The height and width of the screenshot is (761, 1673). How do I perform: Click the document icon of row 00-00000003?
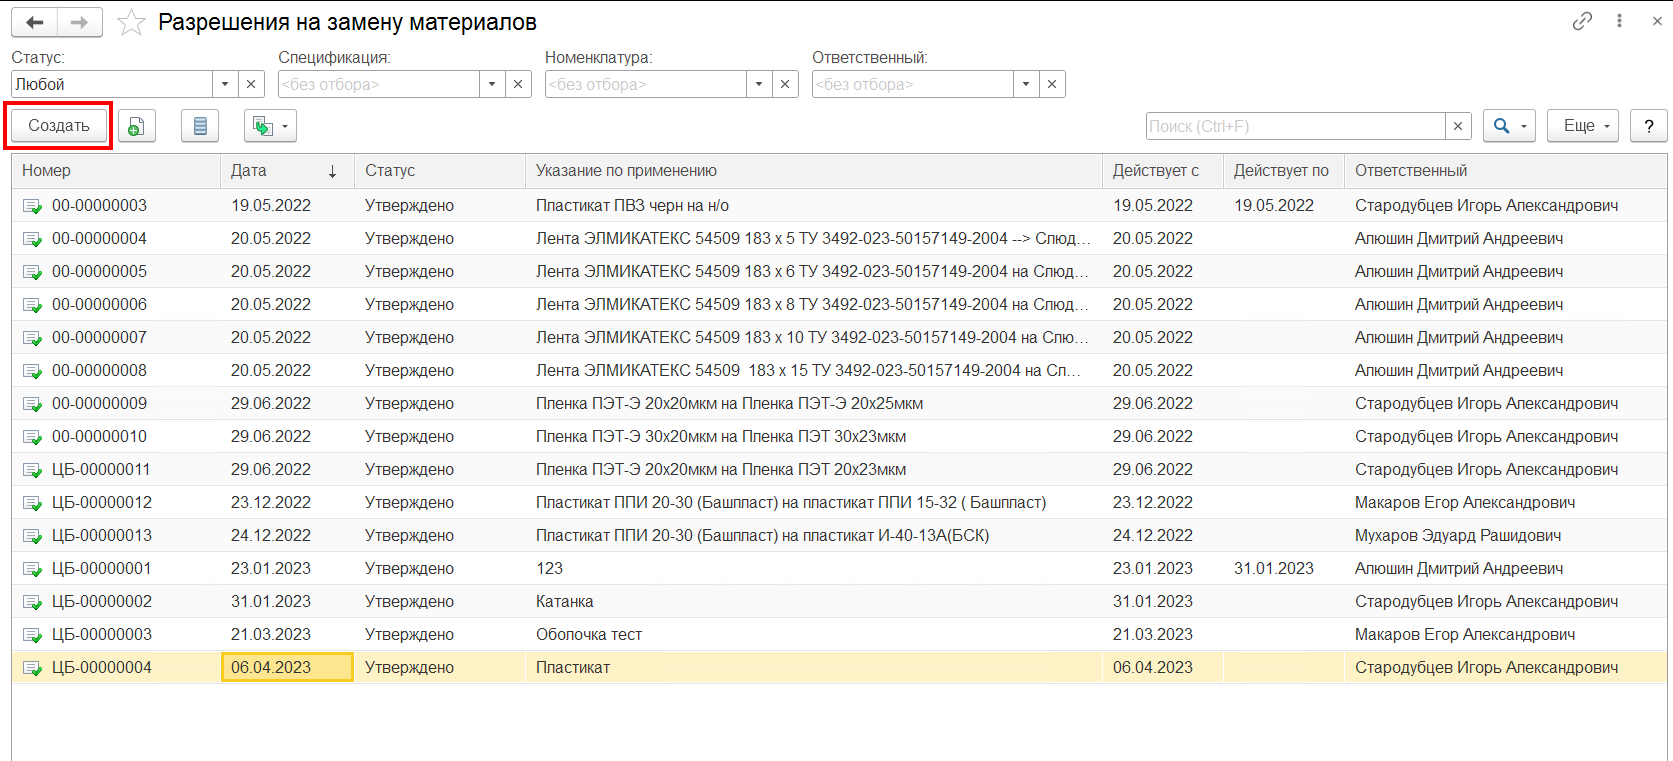(32, 206)
